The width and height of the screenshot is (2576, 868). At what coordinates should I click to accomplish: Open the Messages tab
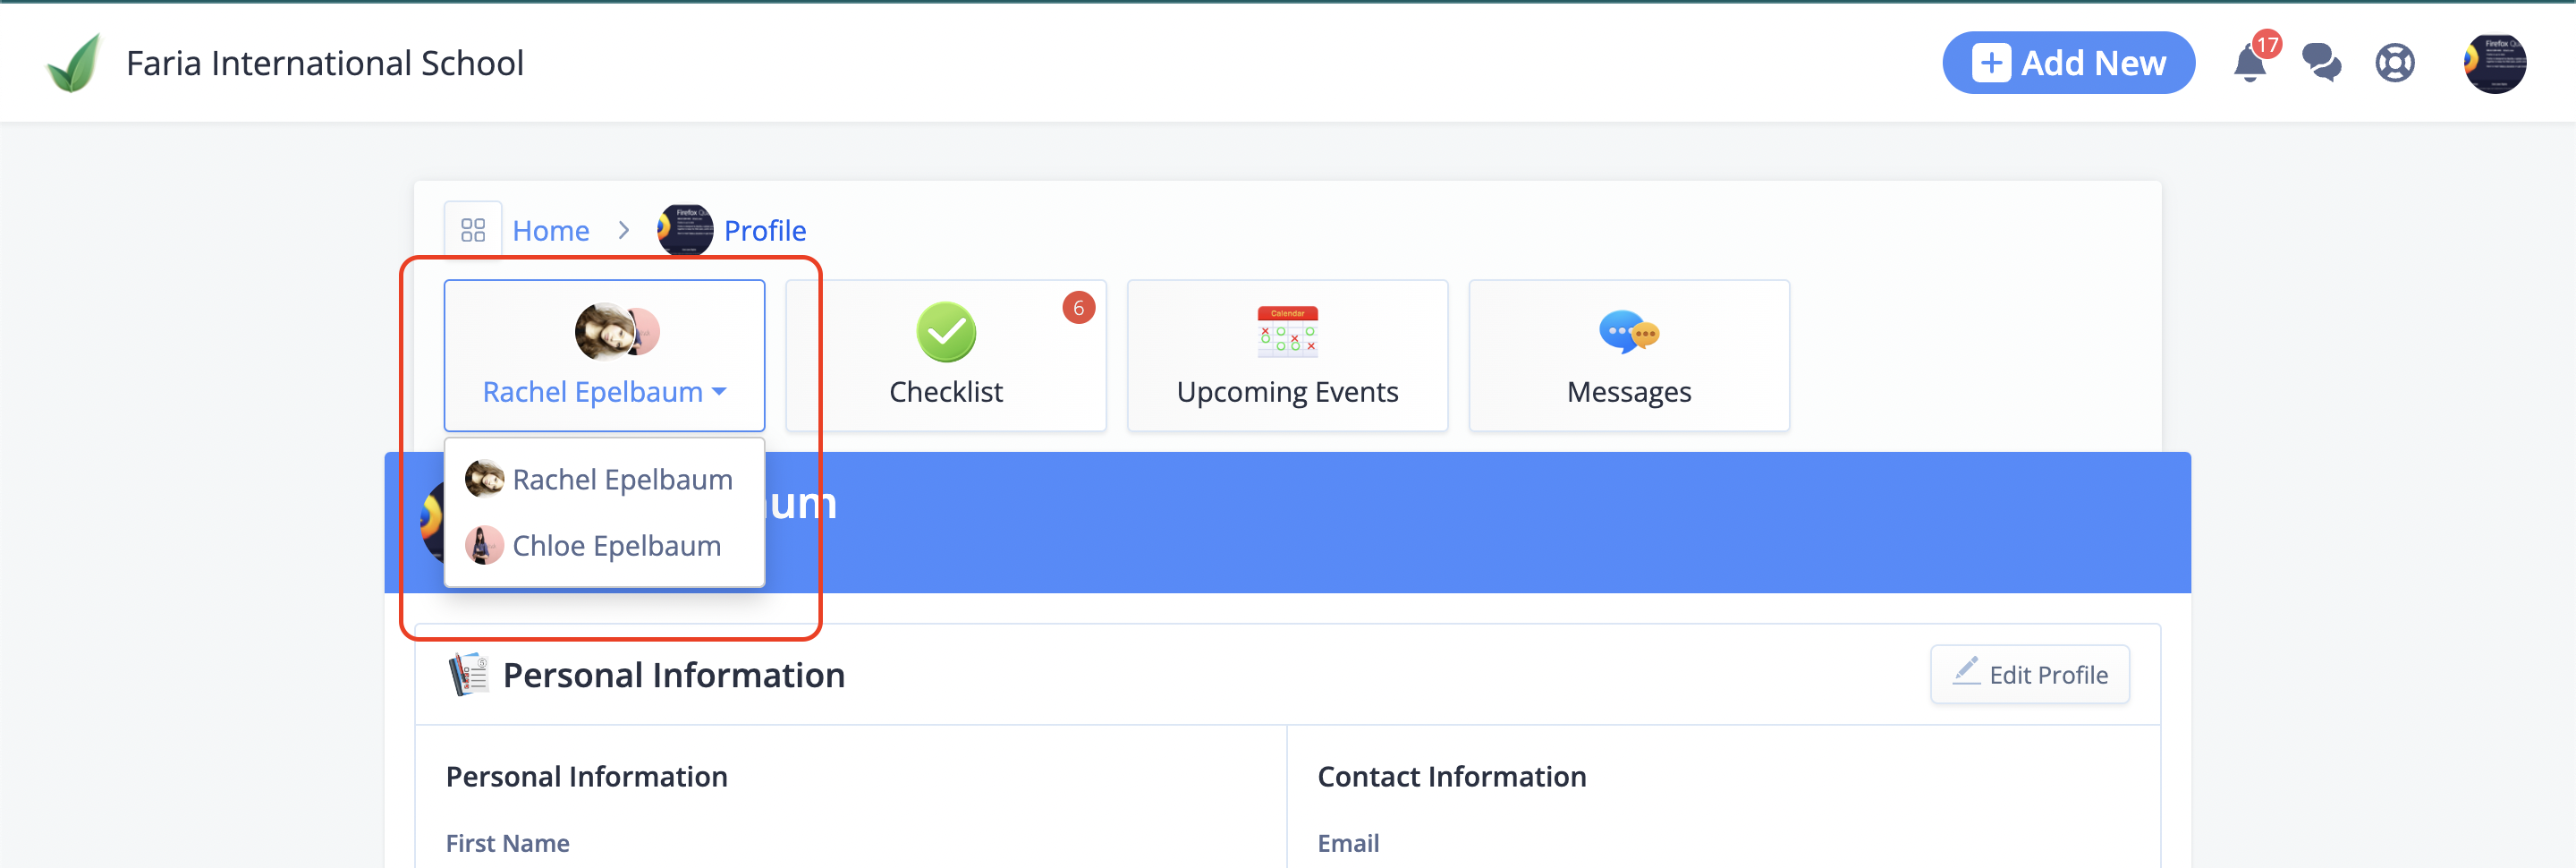1629,355
